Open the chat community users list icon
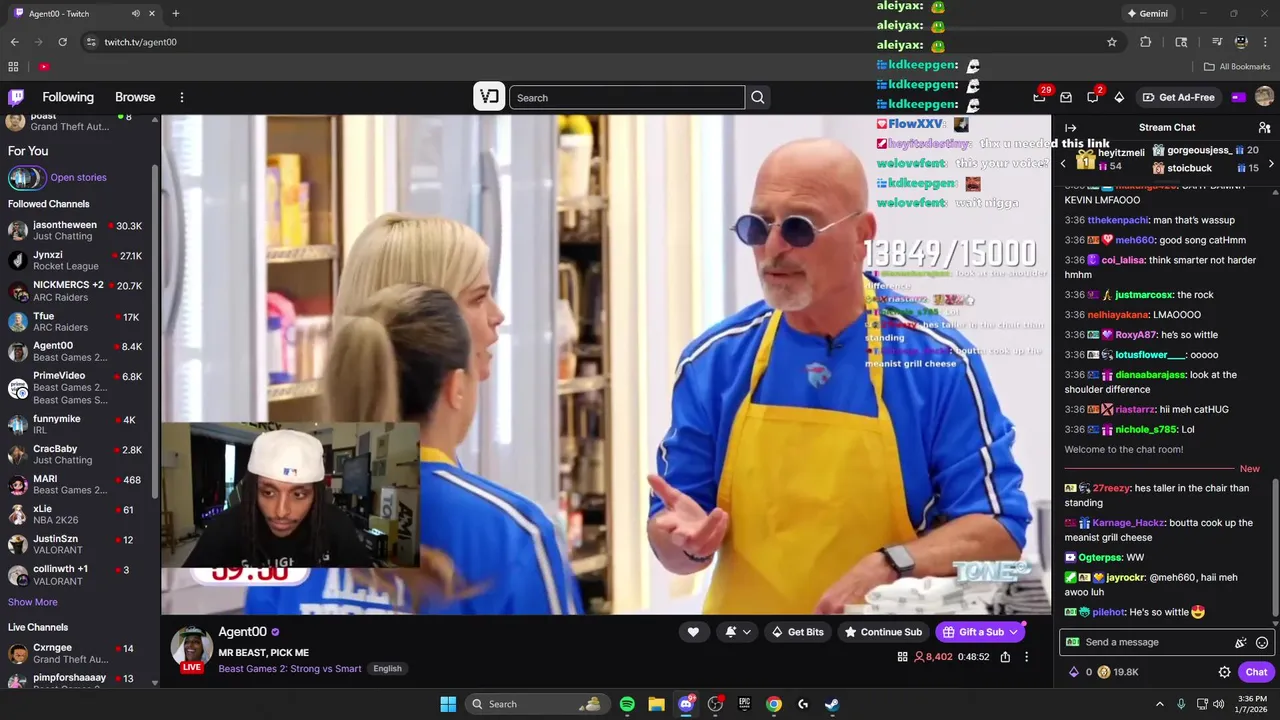 1264,127
